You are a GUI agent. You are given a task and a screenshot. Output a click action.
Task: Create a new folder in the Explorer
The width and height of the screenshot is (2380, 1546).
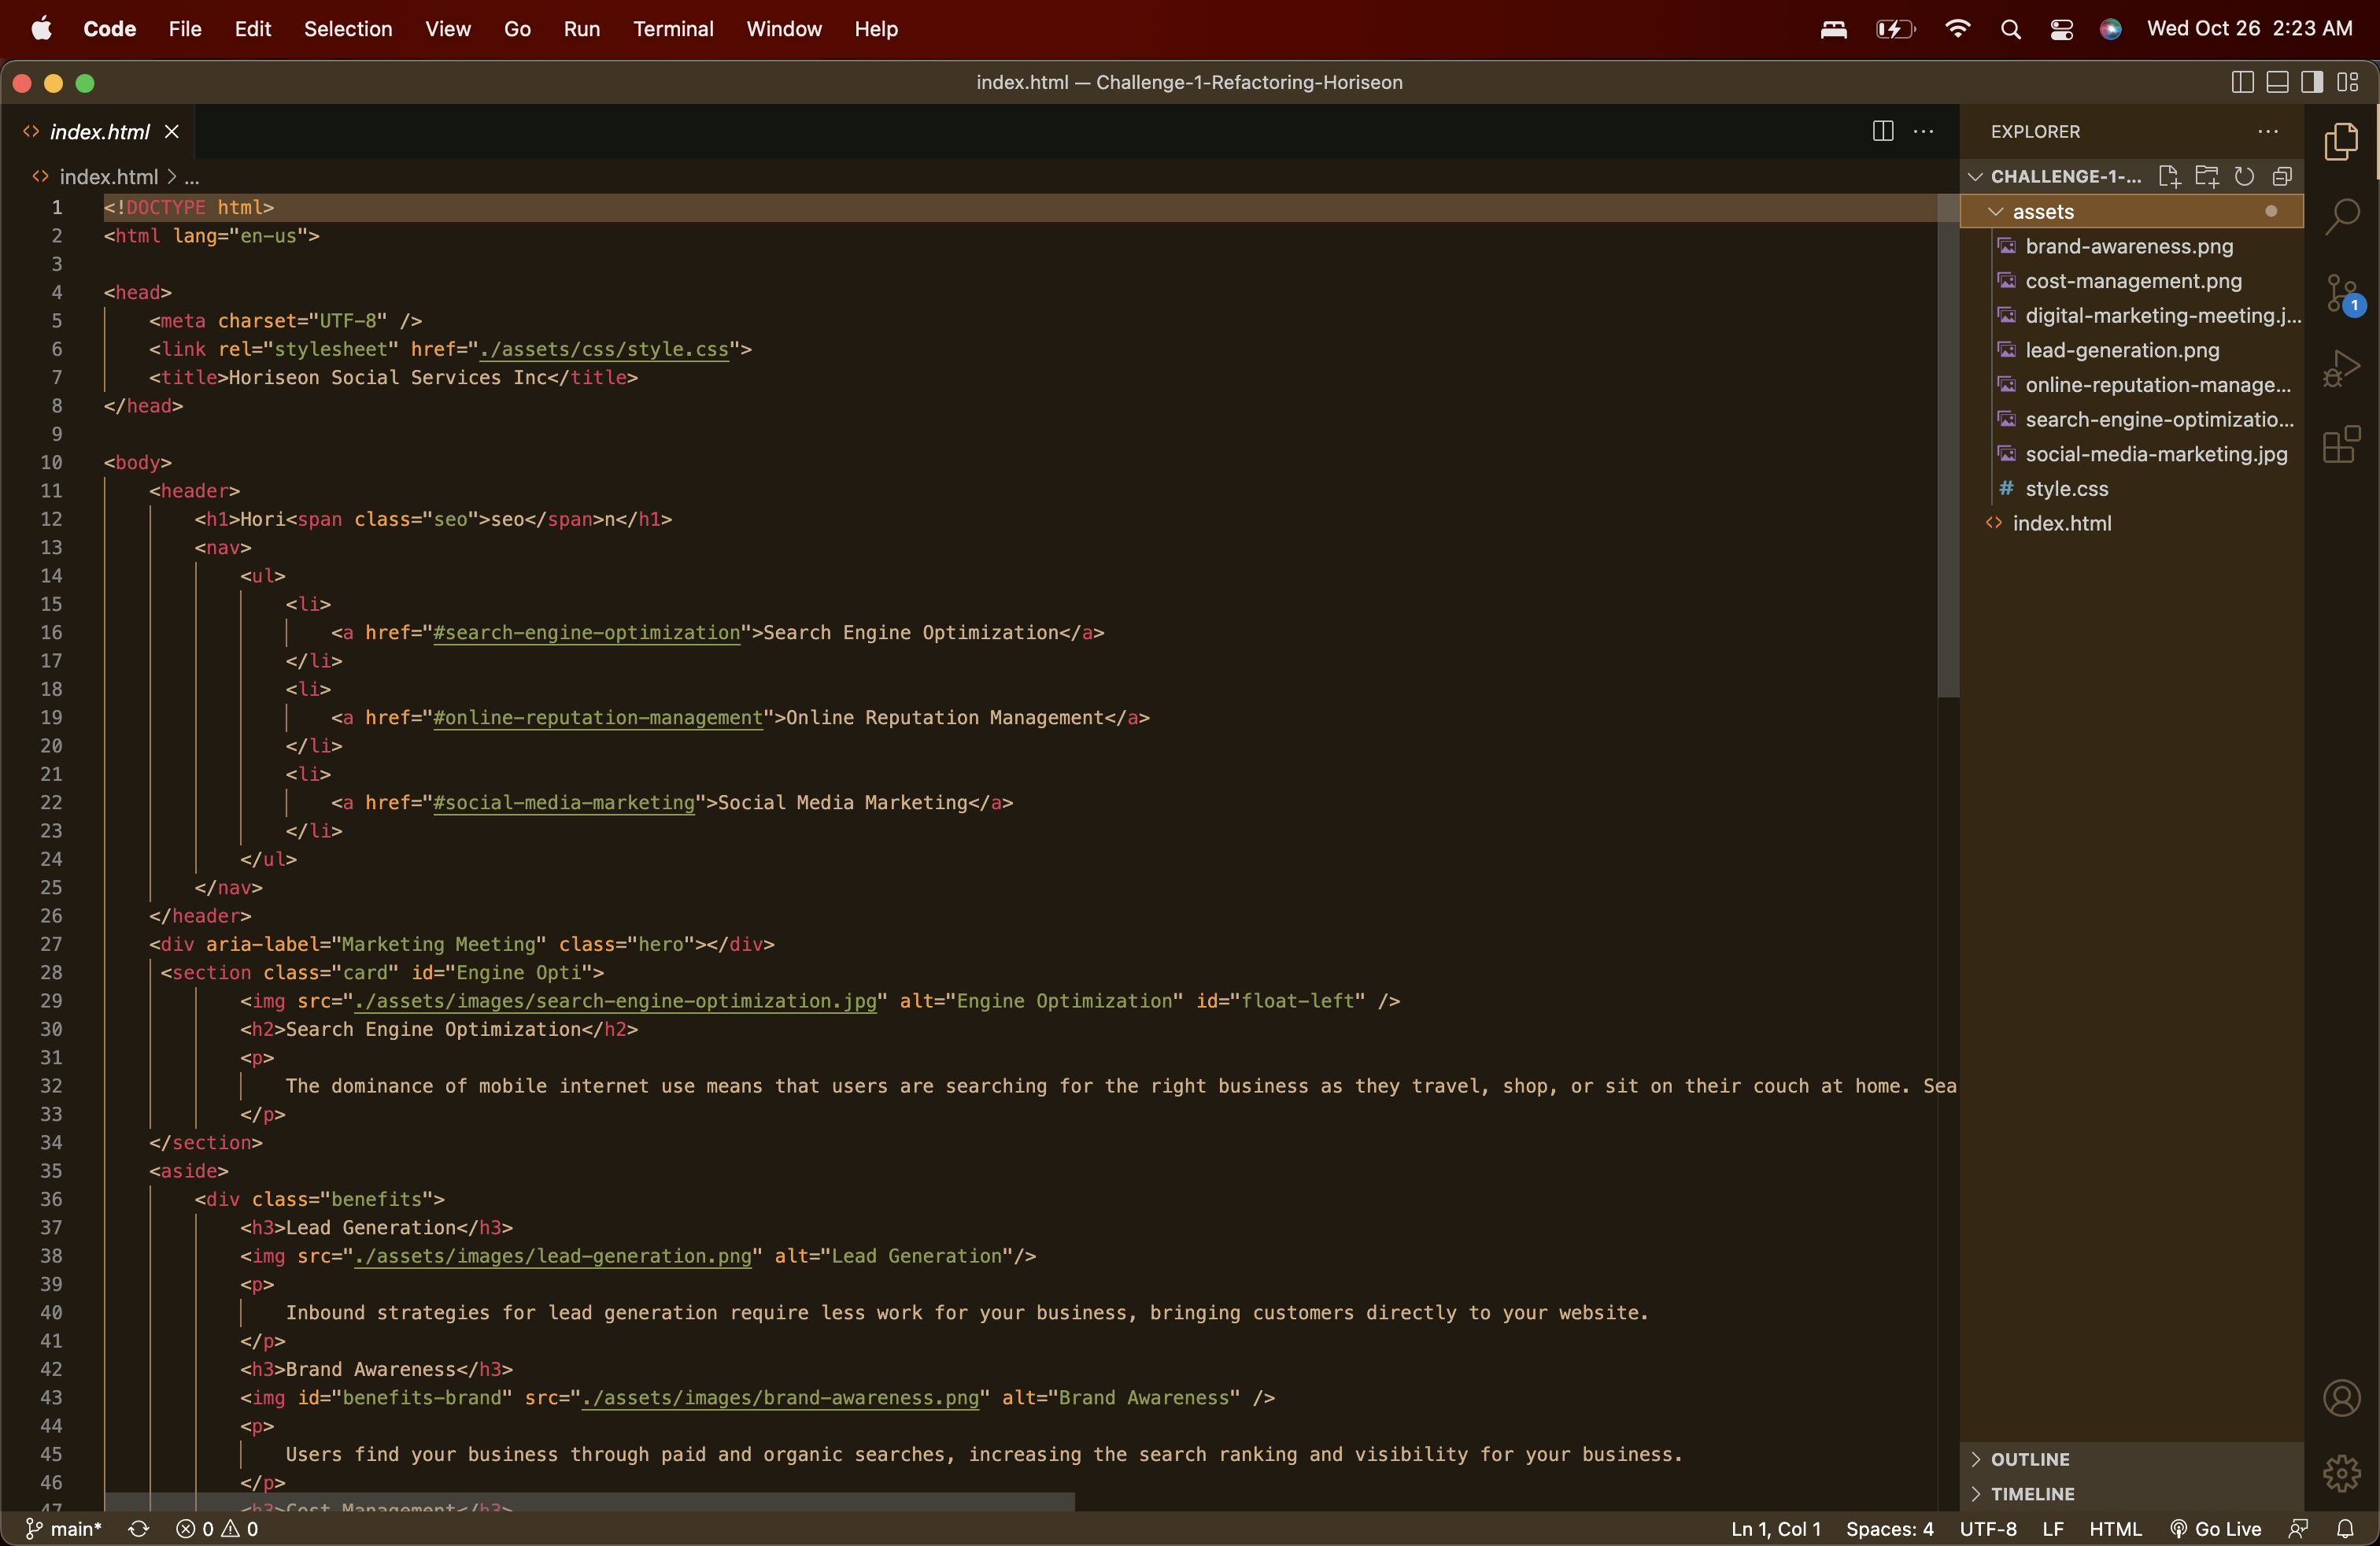[2208, 176]
